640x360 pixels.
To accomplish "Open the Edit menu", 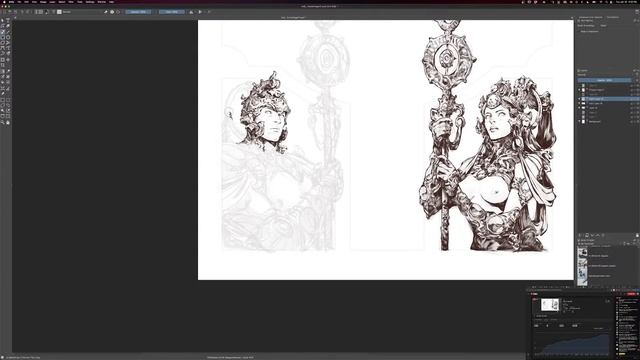I will click(x=26, y=2).
